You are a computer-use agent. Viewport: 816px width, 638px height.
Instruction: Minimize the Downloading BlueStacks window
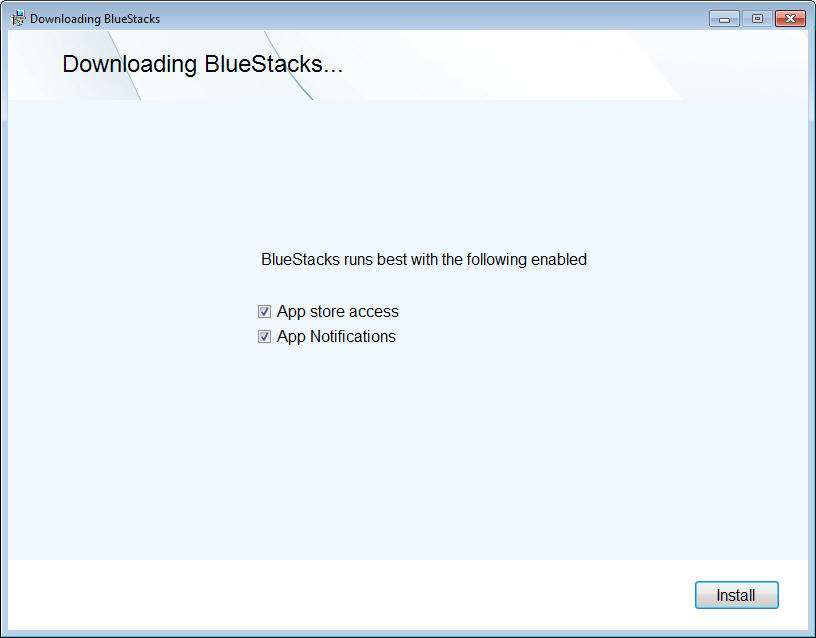click(x=724, y=19)
